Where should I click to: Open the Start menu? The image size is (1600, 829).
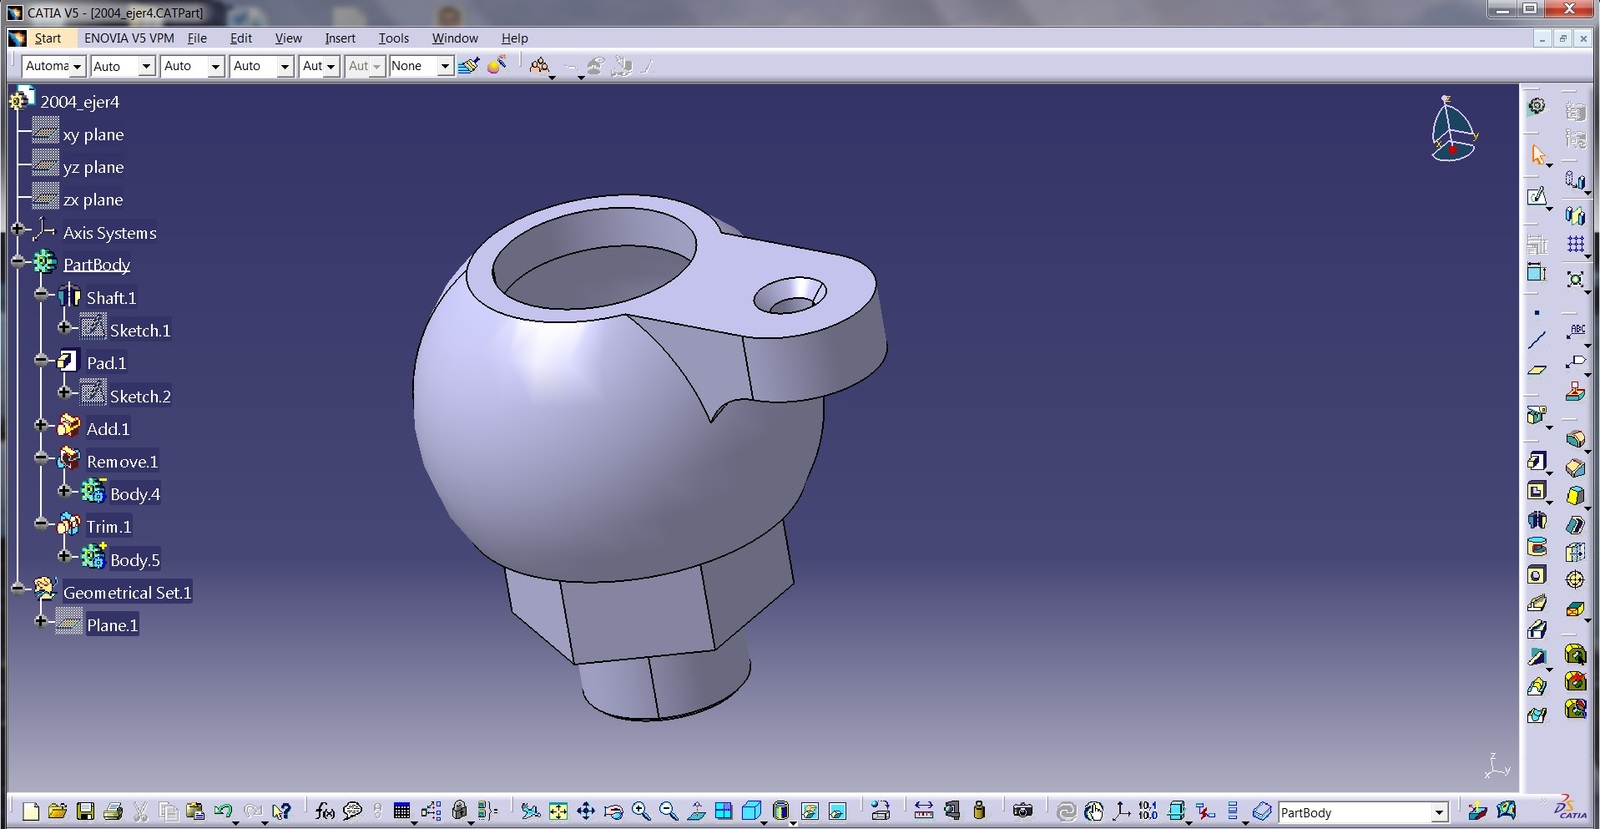(x=47, y=38)
